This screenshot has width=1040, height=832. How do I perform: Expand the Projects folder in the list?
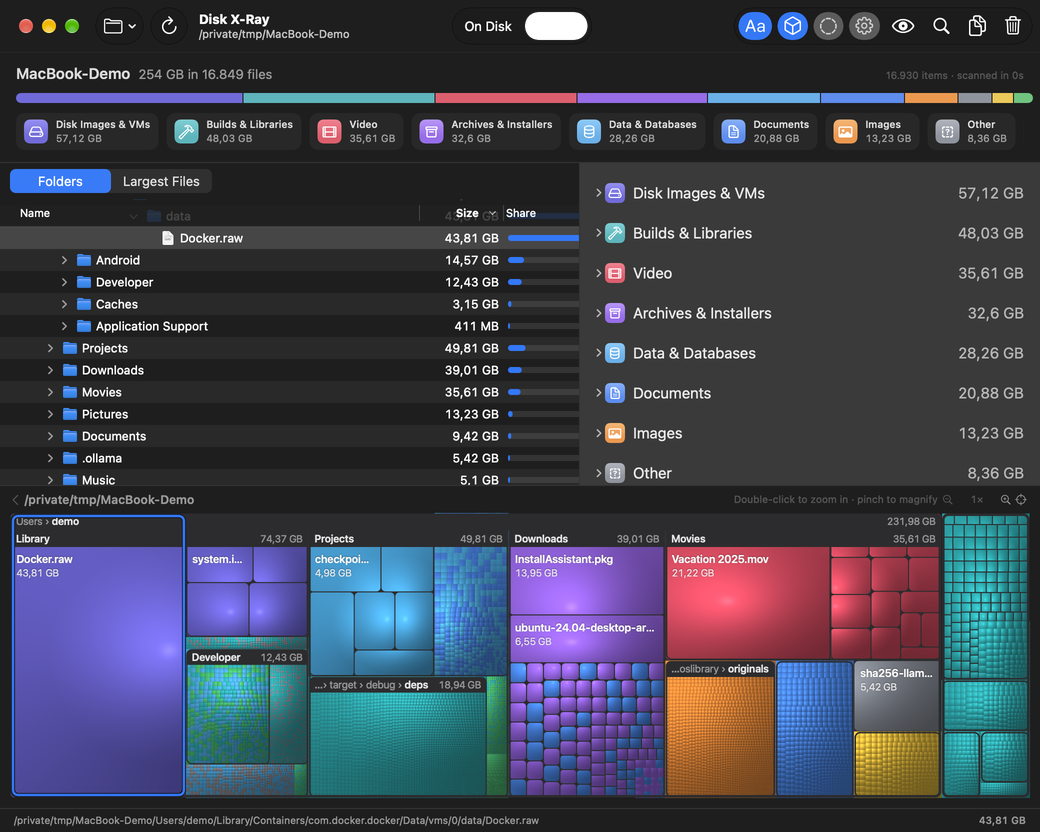[x=50, y=348]
